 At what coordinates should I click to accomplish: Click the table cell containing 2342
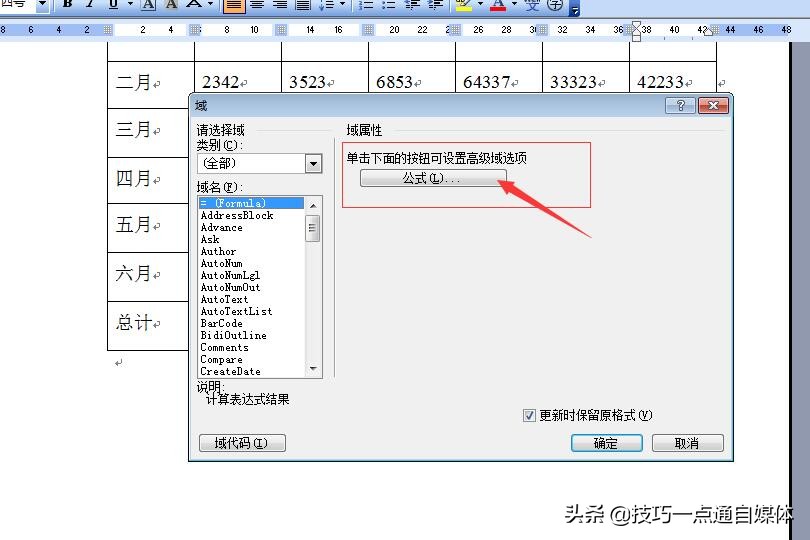(238, 78)
